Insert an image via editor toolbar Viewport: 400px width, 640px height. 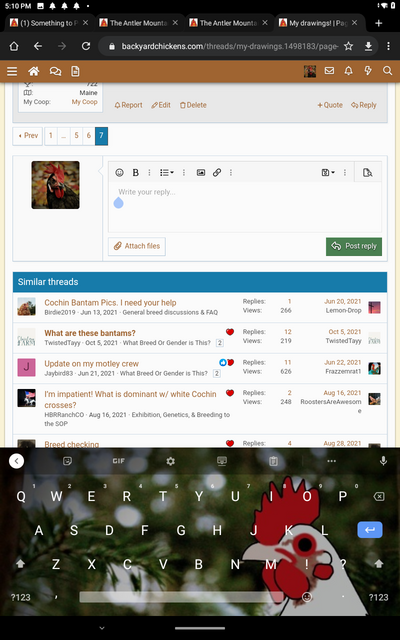[201, 173]
